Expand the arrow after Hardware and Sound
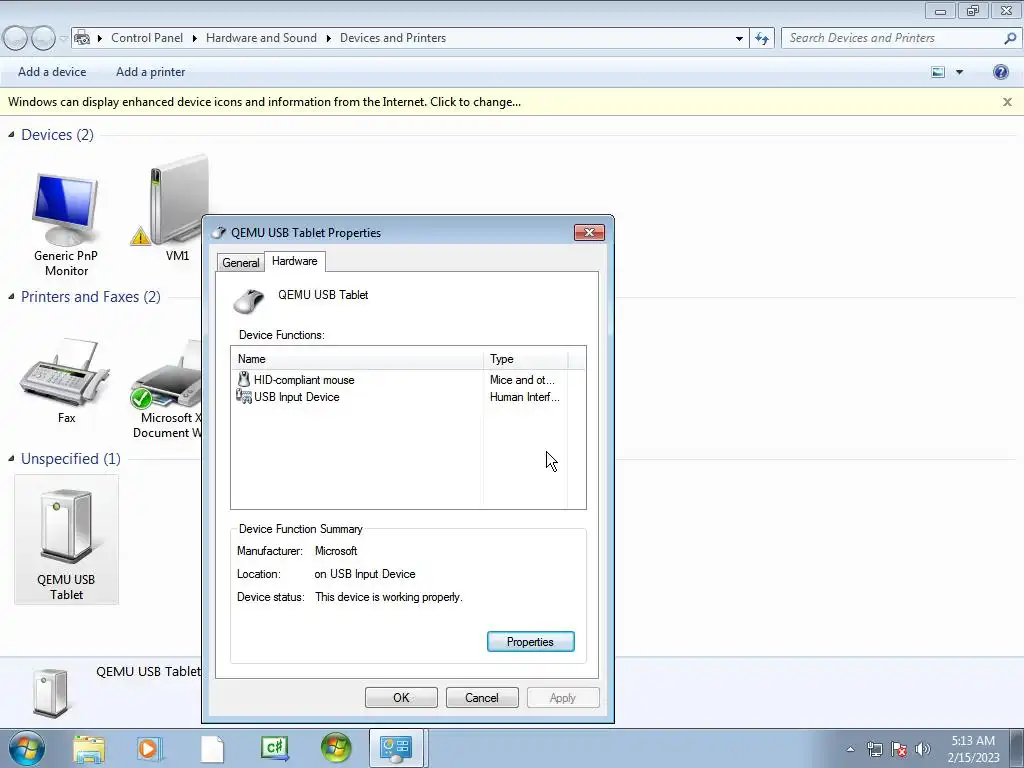1024x768 pixels. (x=328, y=39)
